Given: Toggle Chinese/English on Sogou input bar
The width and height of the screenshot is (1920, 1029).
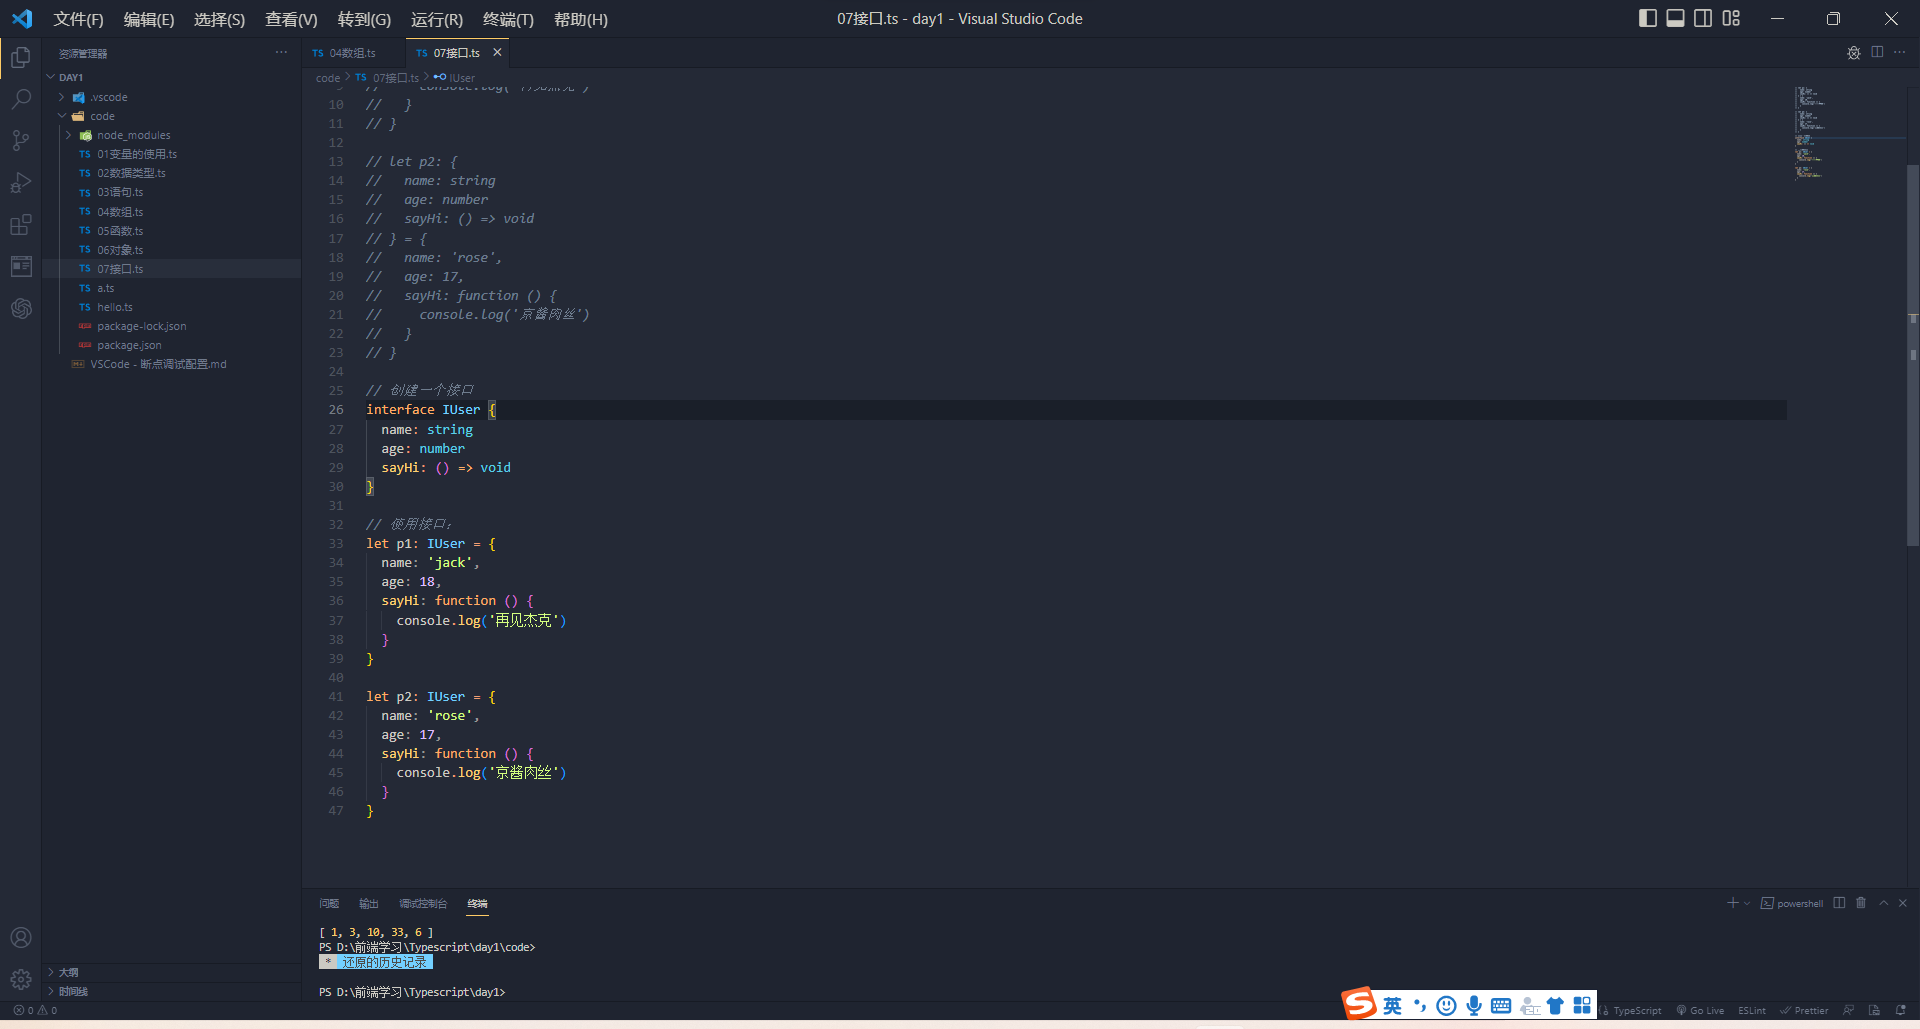Looking at the screenshot, I should [1391, 1005].
